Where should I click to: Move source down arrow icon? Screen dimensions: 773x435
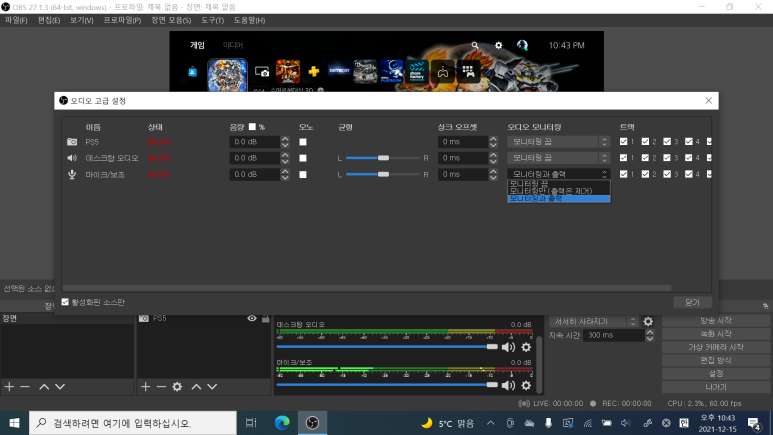coord(212,387)
